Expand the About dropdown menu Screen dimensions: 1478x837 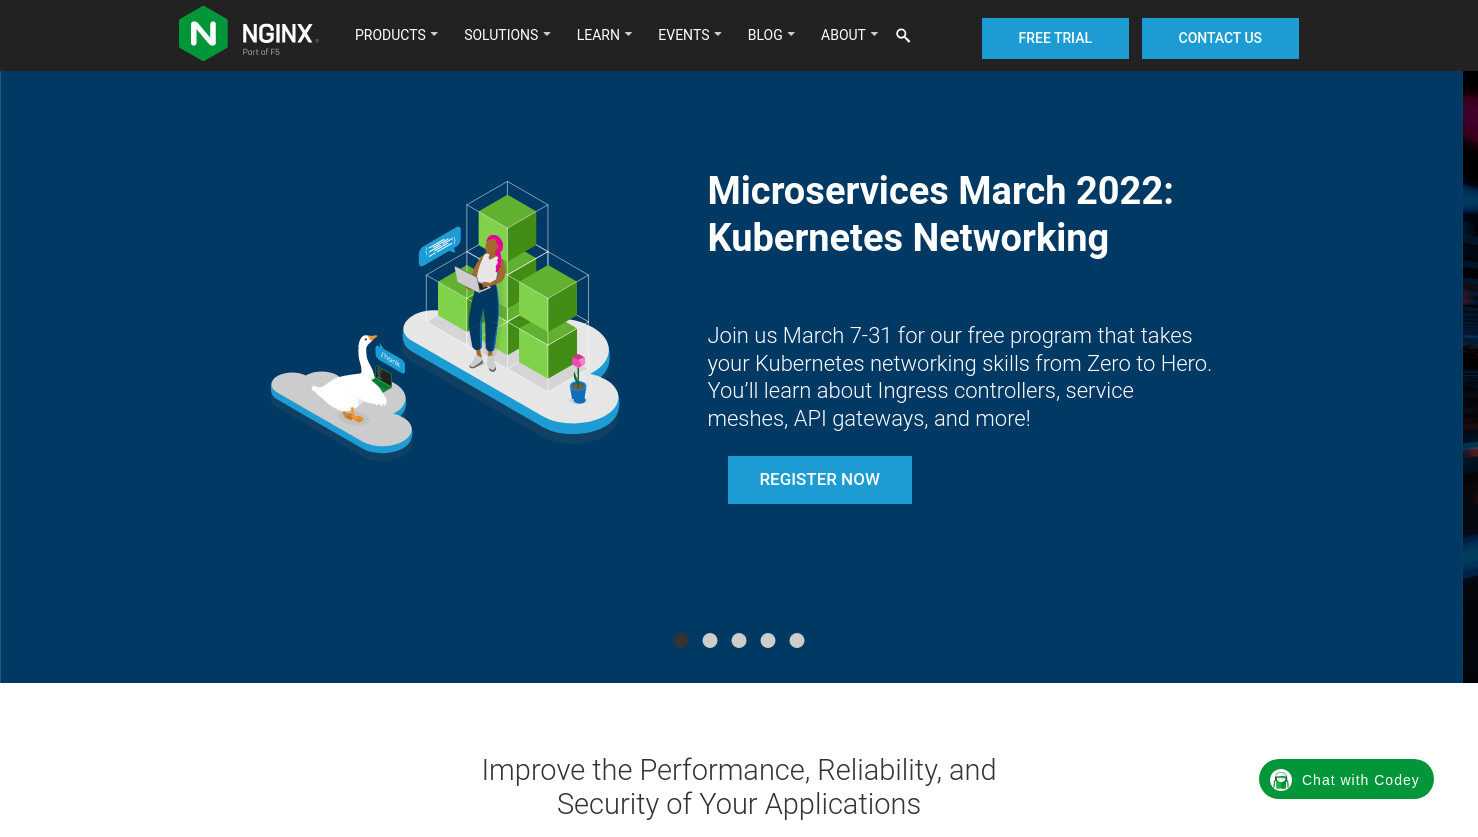tap(849, 35)
